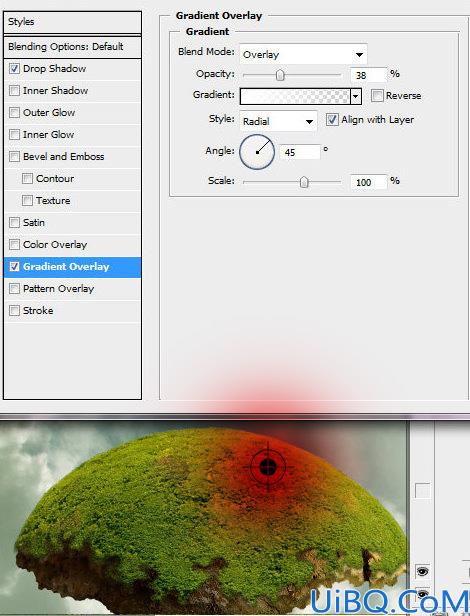This screenshot has width=470, height=616.
Task: Enable the Satin checkbox
Action: pos(14,223)
